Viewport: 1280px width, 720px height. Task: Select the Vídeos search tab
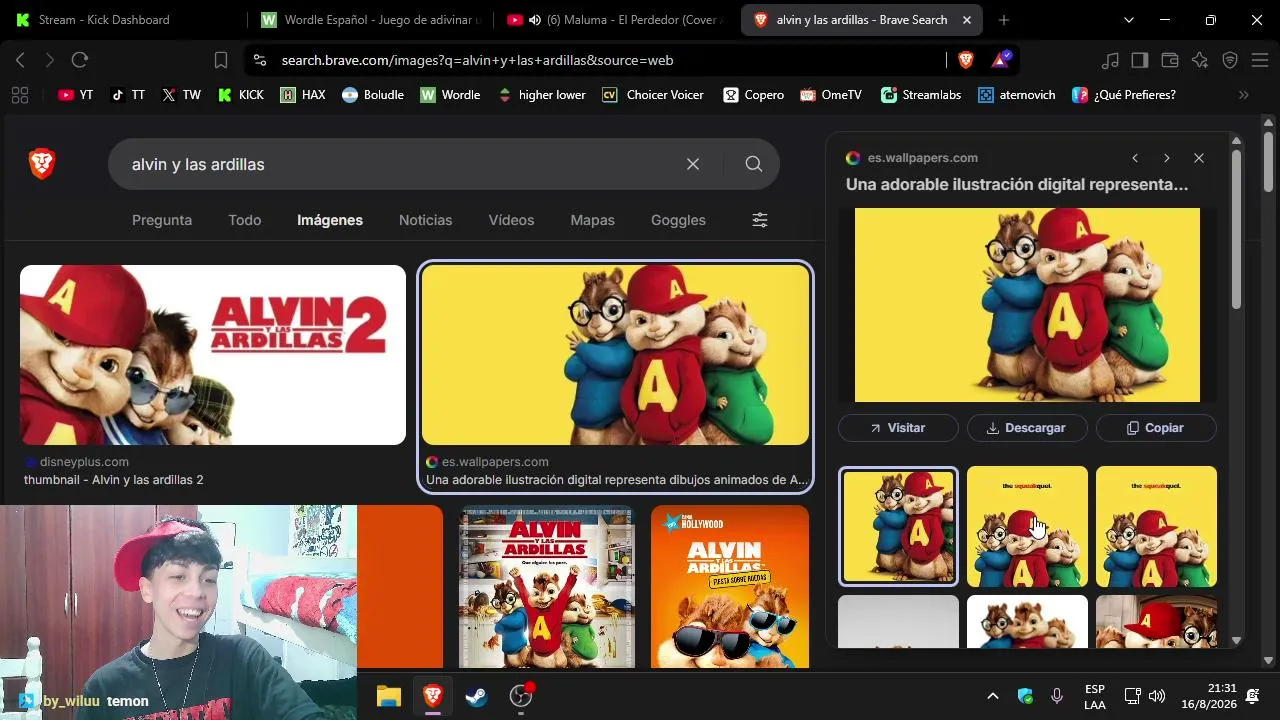tap(512, 220)
